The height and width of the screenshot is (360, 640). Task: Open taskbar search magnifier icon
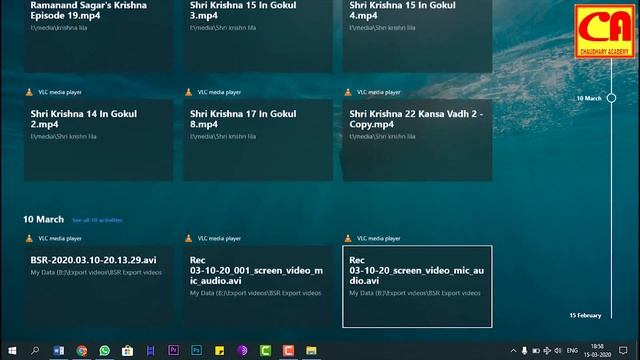pos(35,350)
